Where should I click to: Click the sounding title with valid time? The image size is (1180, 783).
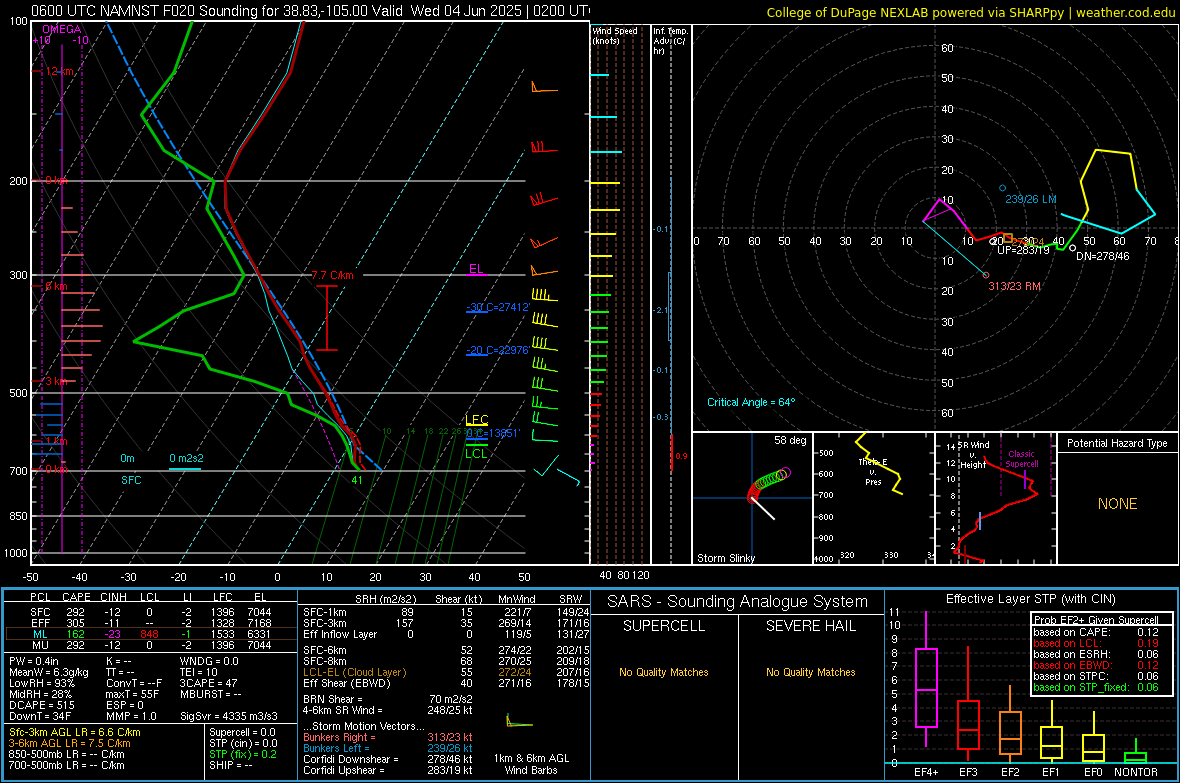[310, 11]
